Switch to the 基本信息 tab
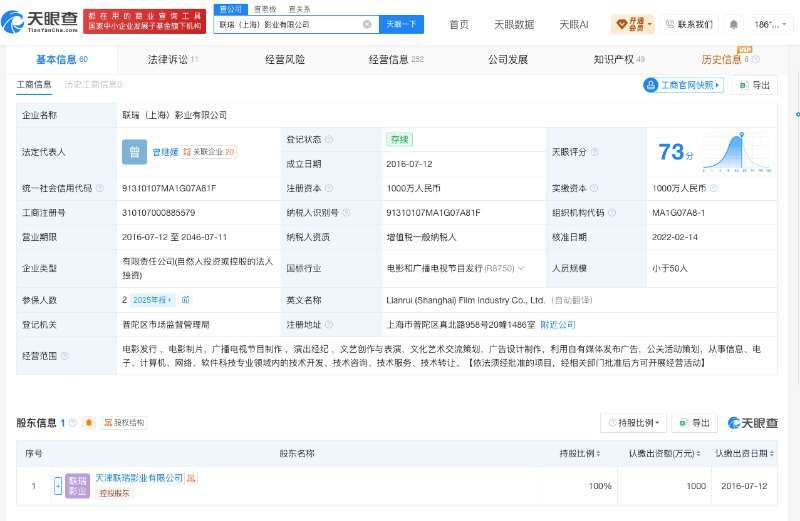The width and height of the screenshot is (800, 521). [x=62, y=60]
